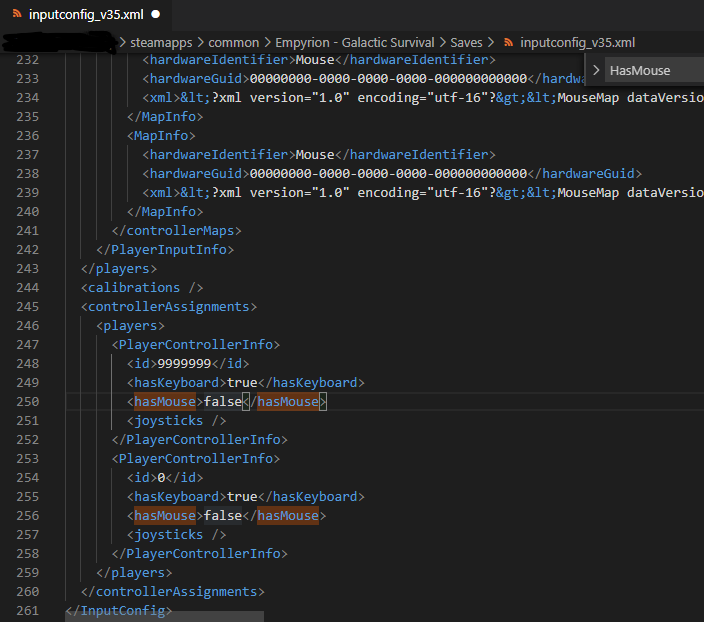
Task: Click the calibrations tag on line 244
Action: click(x=132, y=287)
